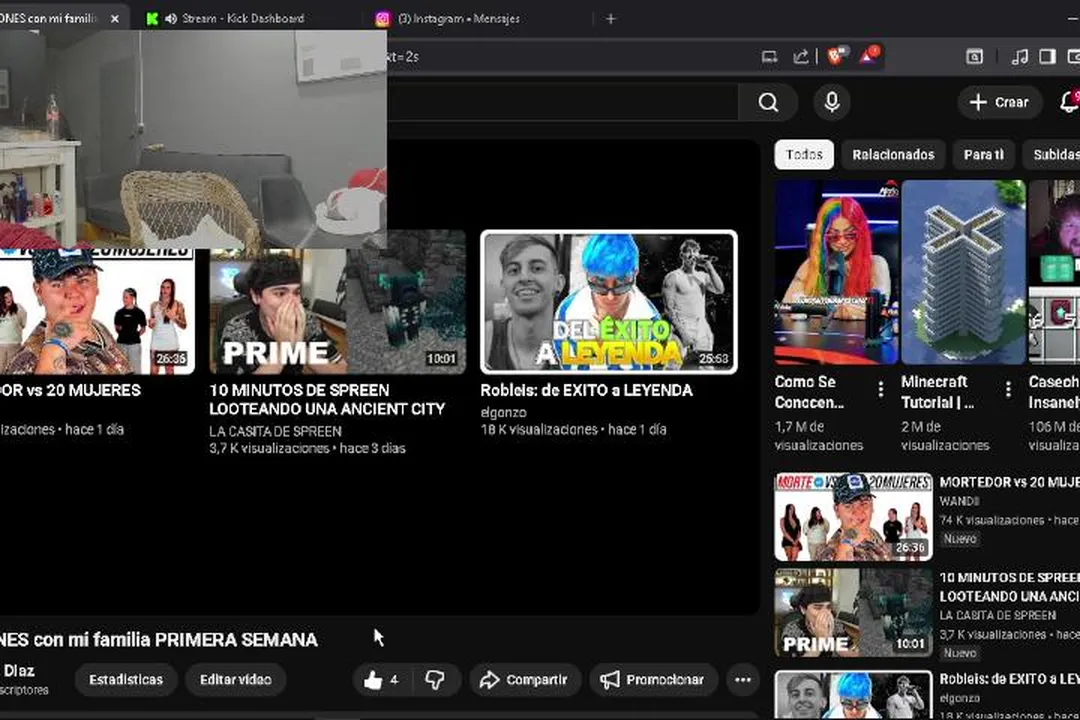Click the YouTube search magnifier button

pos(768,102)
